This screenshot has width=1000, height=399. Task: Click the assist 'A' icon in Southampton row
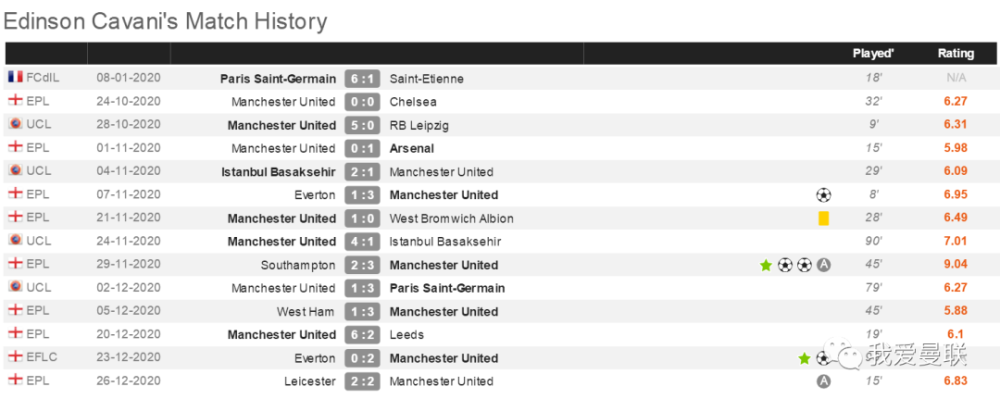(x=824, y=265)
